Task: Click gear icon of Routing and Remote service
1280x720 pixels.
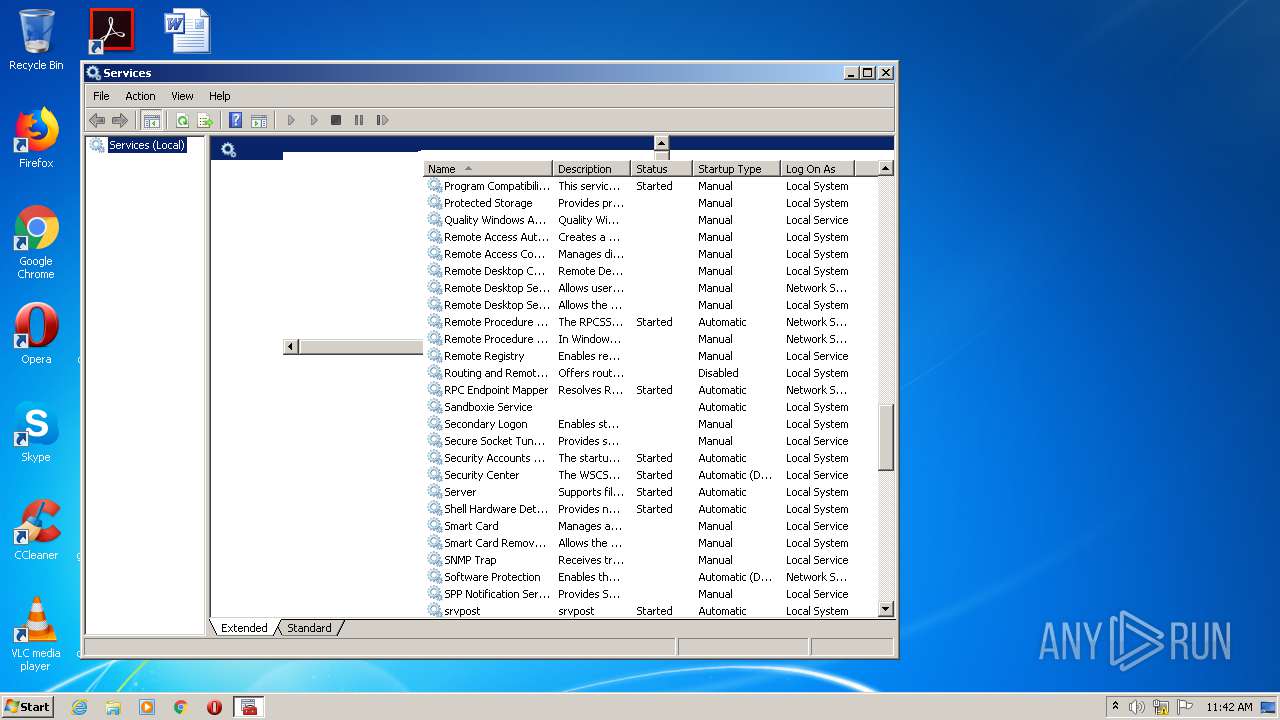Action: (435, 373)
